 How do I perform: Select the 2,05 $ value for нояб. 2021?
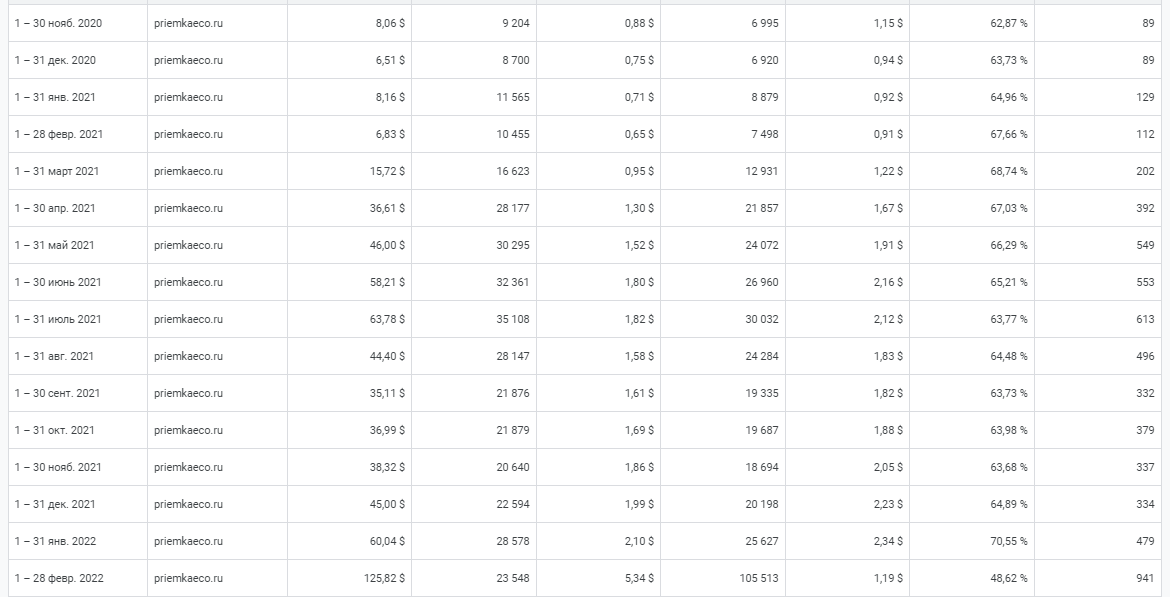click(x=887, y=467)
